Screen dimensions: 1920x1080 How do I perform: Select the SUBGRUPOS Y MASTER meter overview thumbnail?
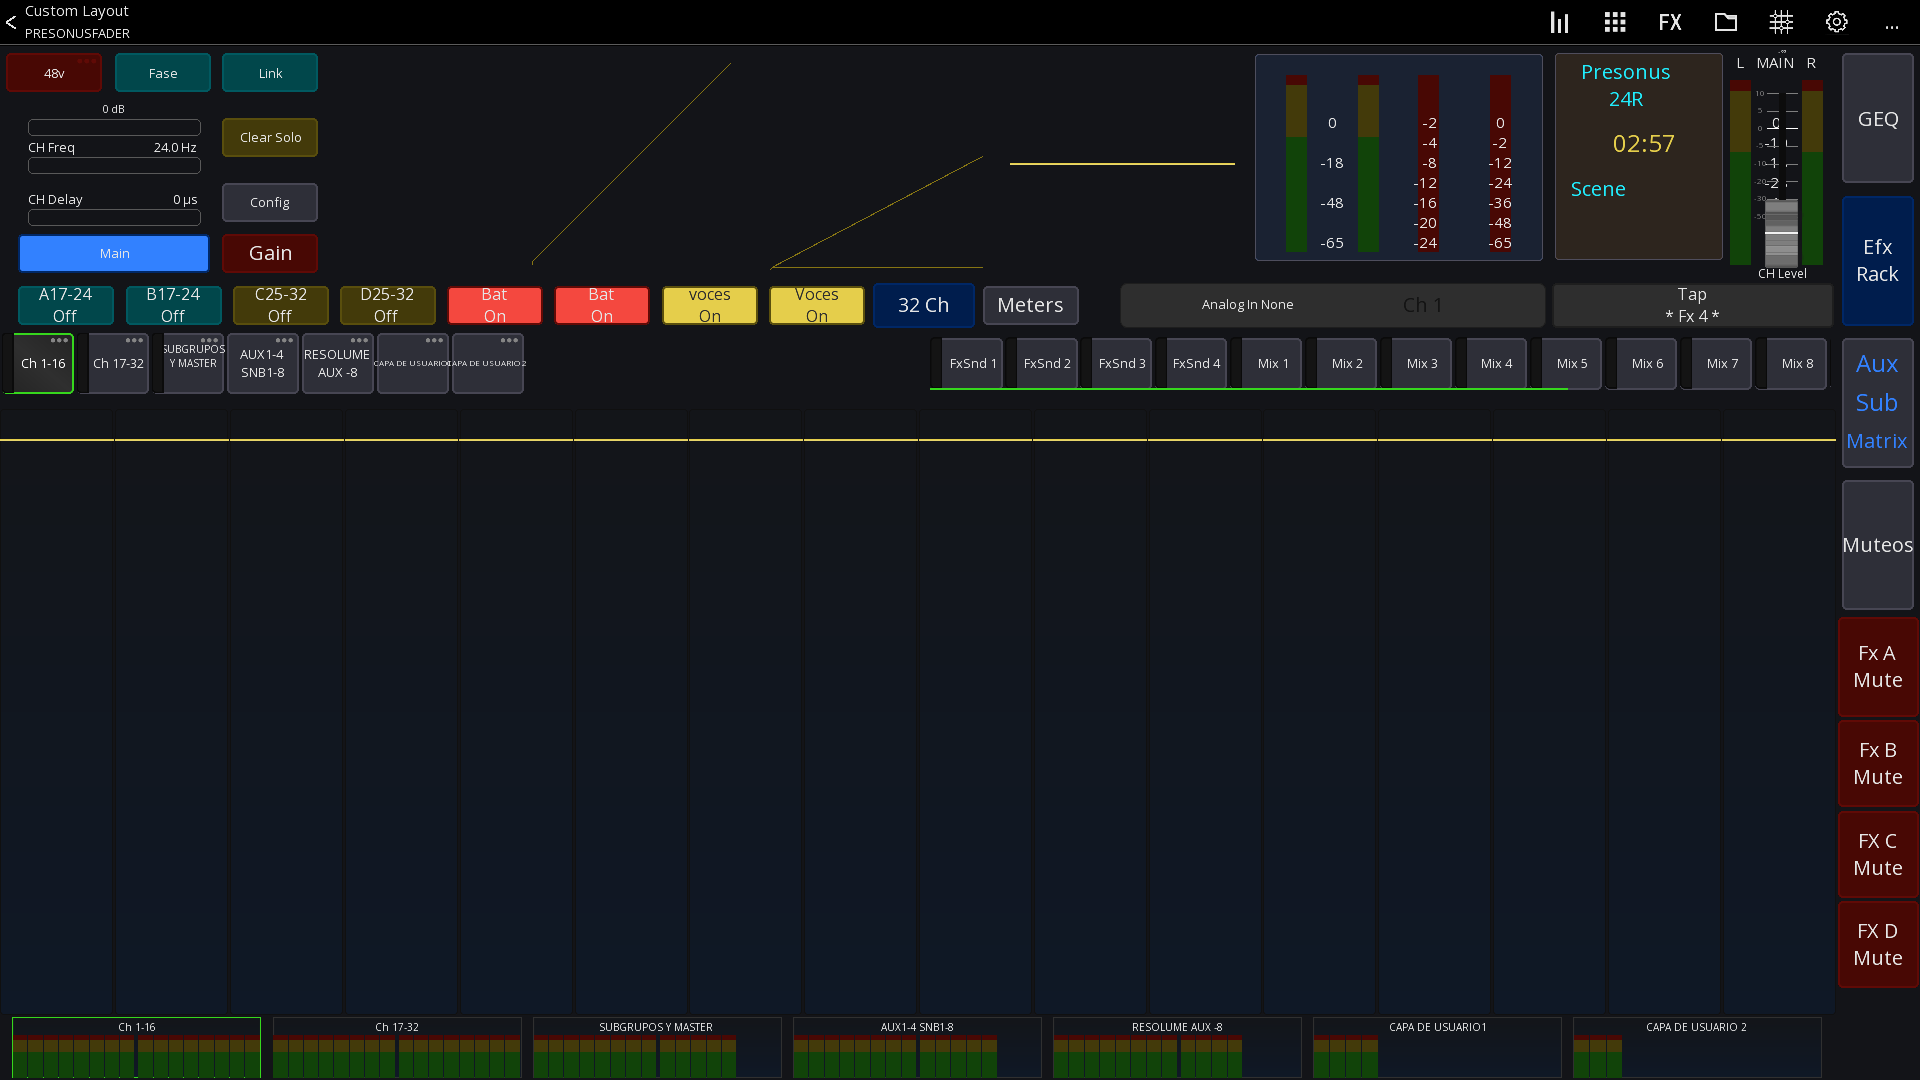pos(657,1047)
